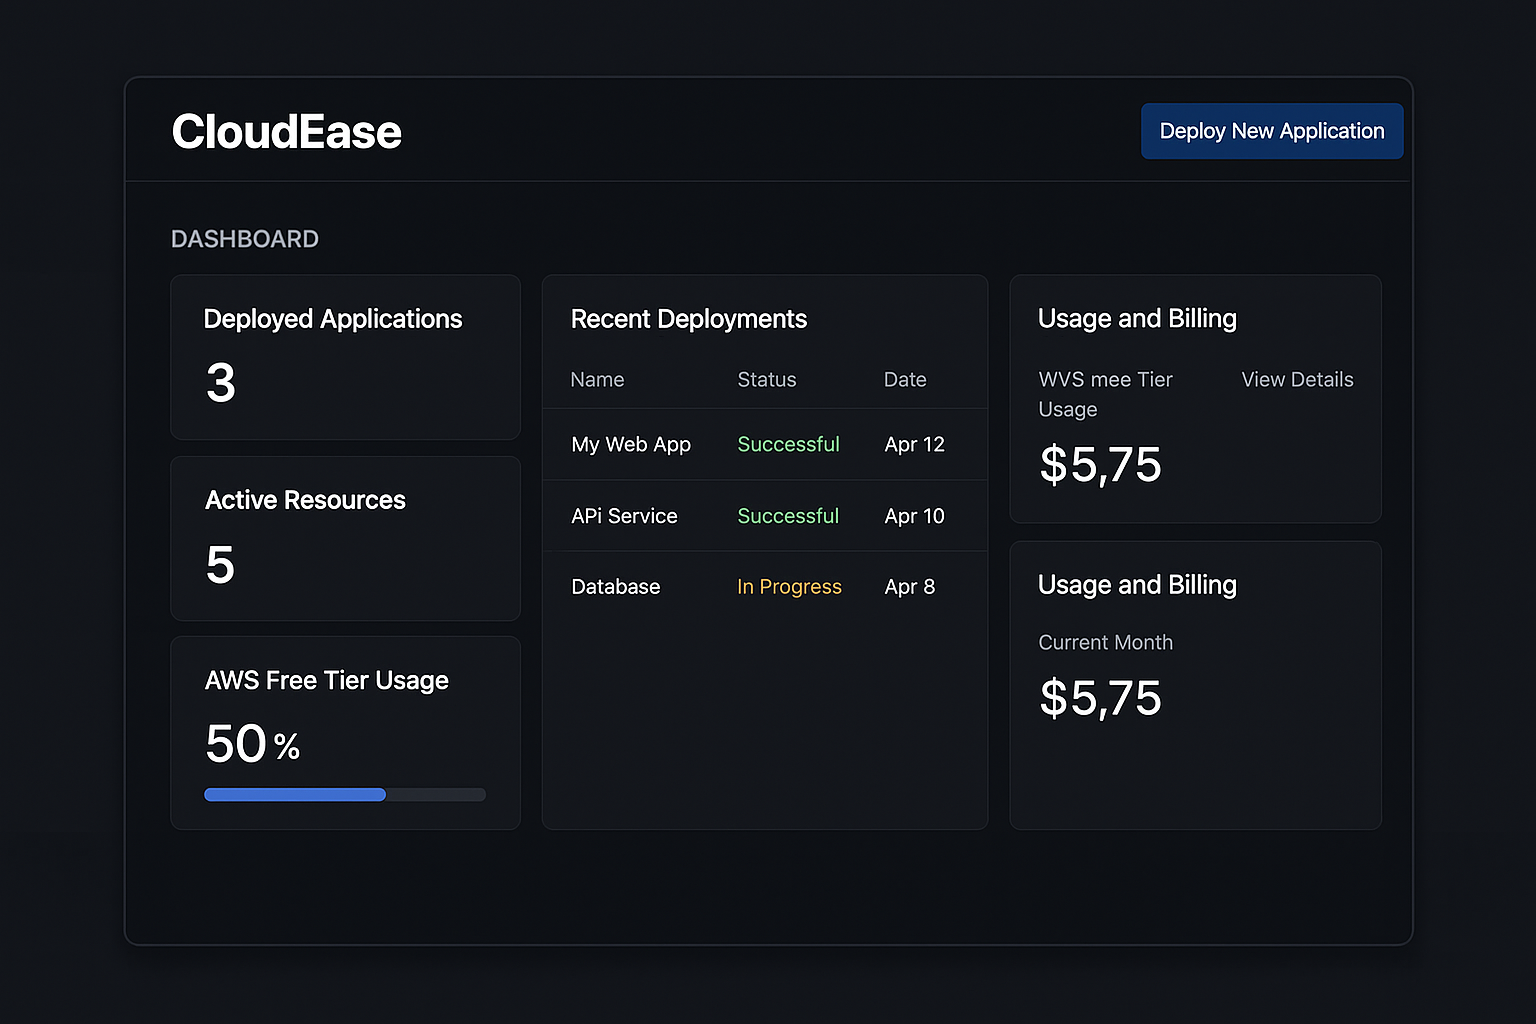The image size is (1536, 1024).
Task: Click the Deploy New Application button
Action: [1271, 131]
